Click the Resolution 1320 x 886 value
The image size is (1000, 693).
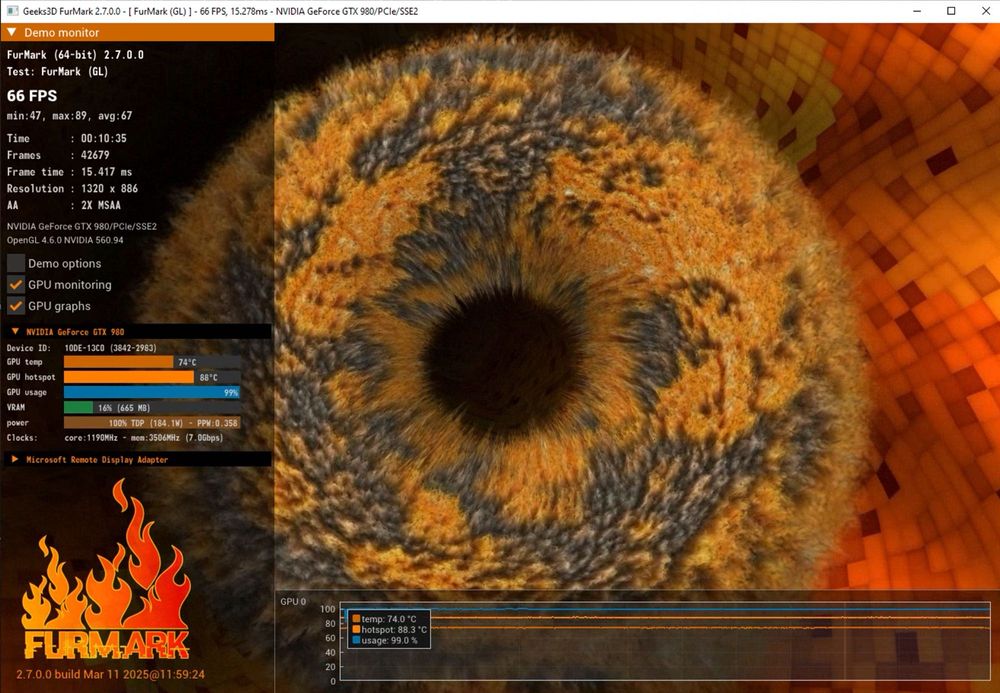109,188
